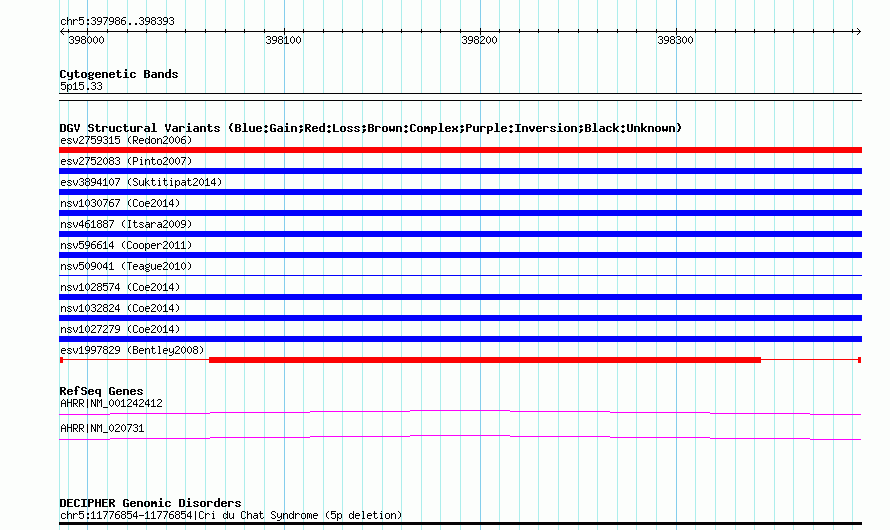The width and height of the screenshot is (890, 530).
Task: Click right red end marker of esv1997829
Action: [x=859, y=360]
